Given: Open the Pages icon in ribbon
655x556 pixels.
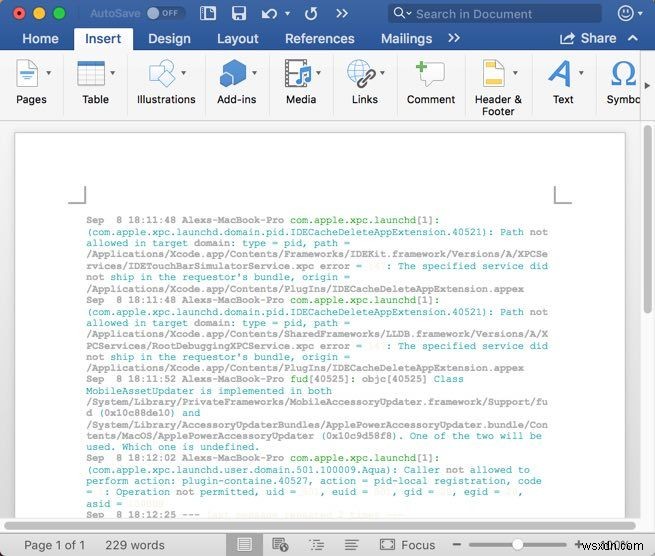Looking at the screenshot, I should [27, 73].
